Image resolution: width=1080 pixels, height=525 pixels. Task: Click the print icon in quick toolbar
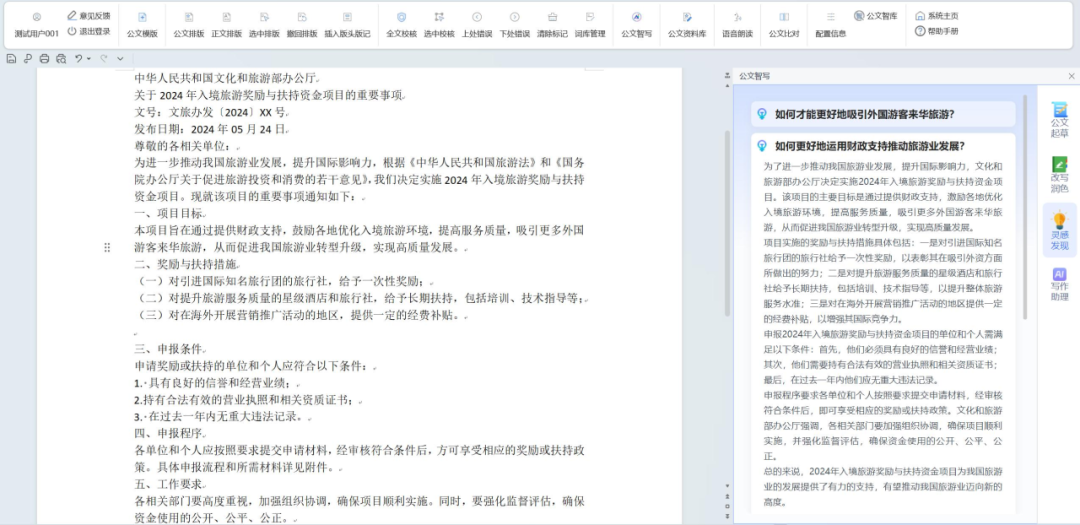pyautogui.click(x=45, y=59)
